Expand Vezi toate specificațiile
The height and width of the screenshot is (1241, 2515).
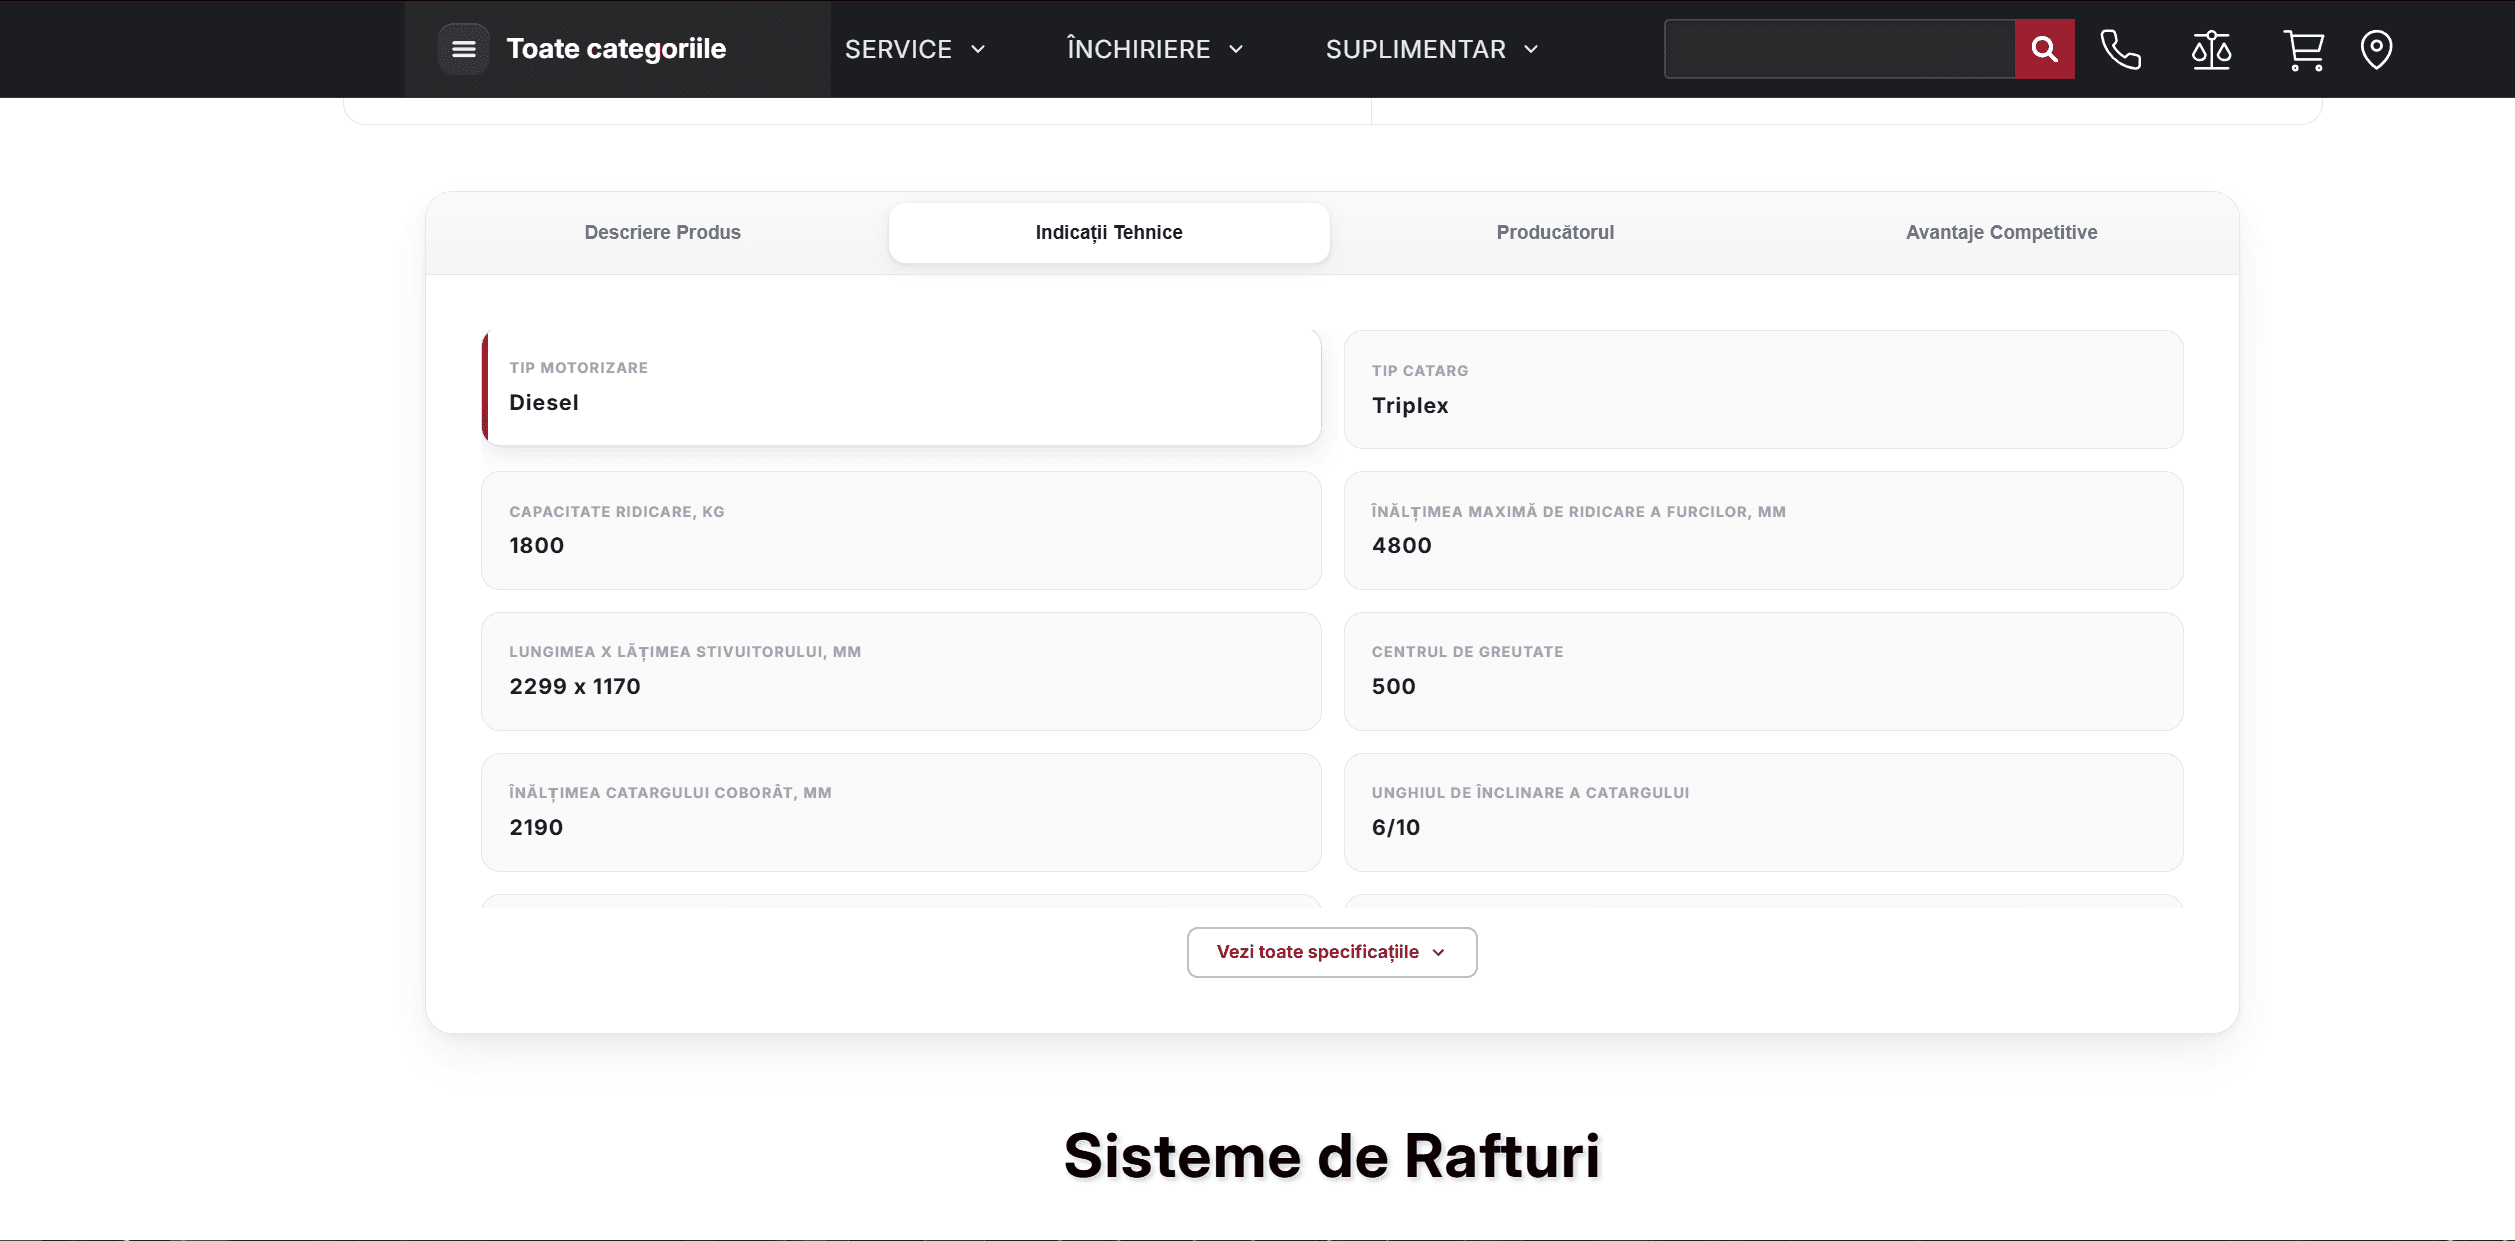(1331, 952)
